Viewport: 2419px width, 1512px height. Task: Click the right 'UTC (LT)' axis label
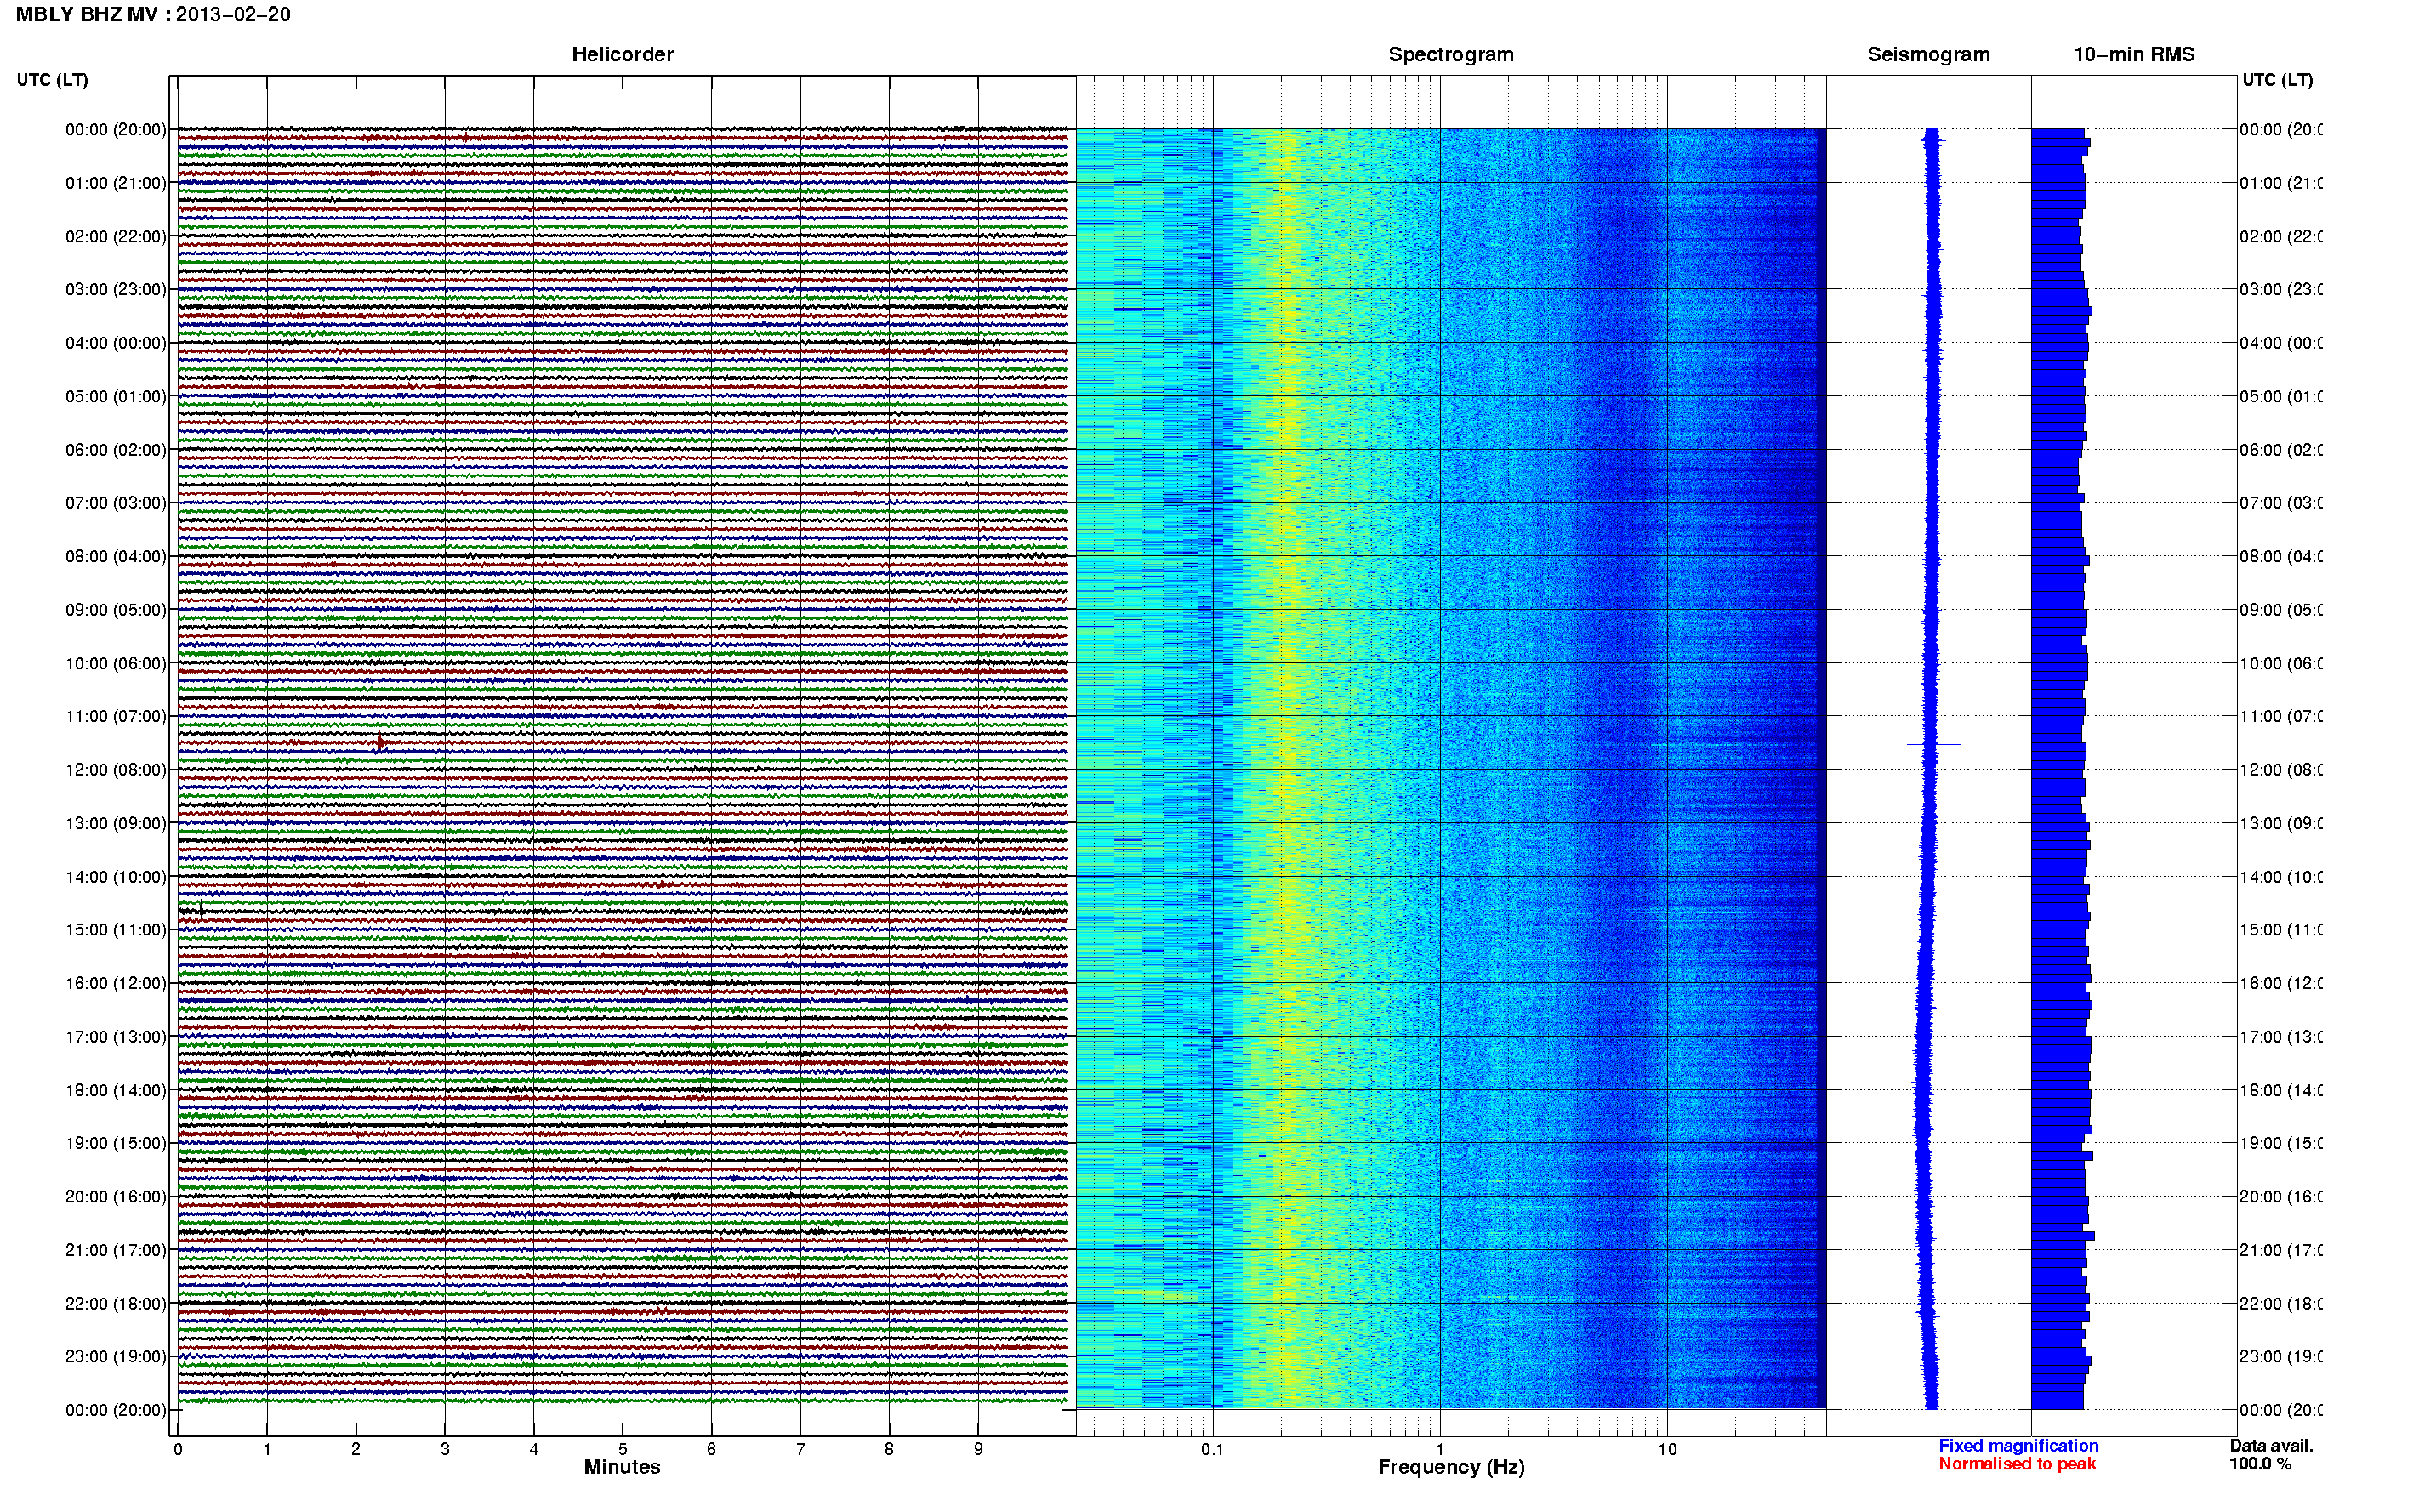[2277, 80]
